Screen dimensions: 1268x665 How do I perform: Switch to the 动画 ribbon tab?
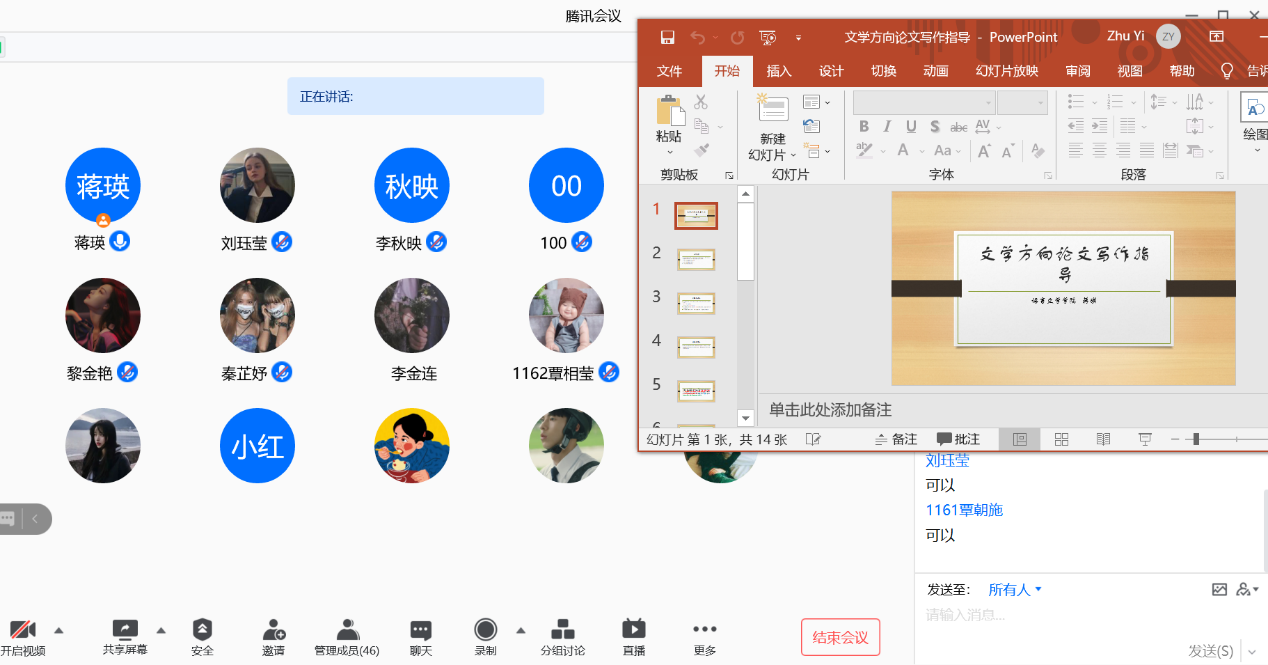(x=936, y=71)
